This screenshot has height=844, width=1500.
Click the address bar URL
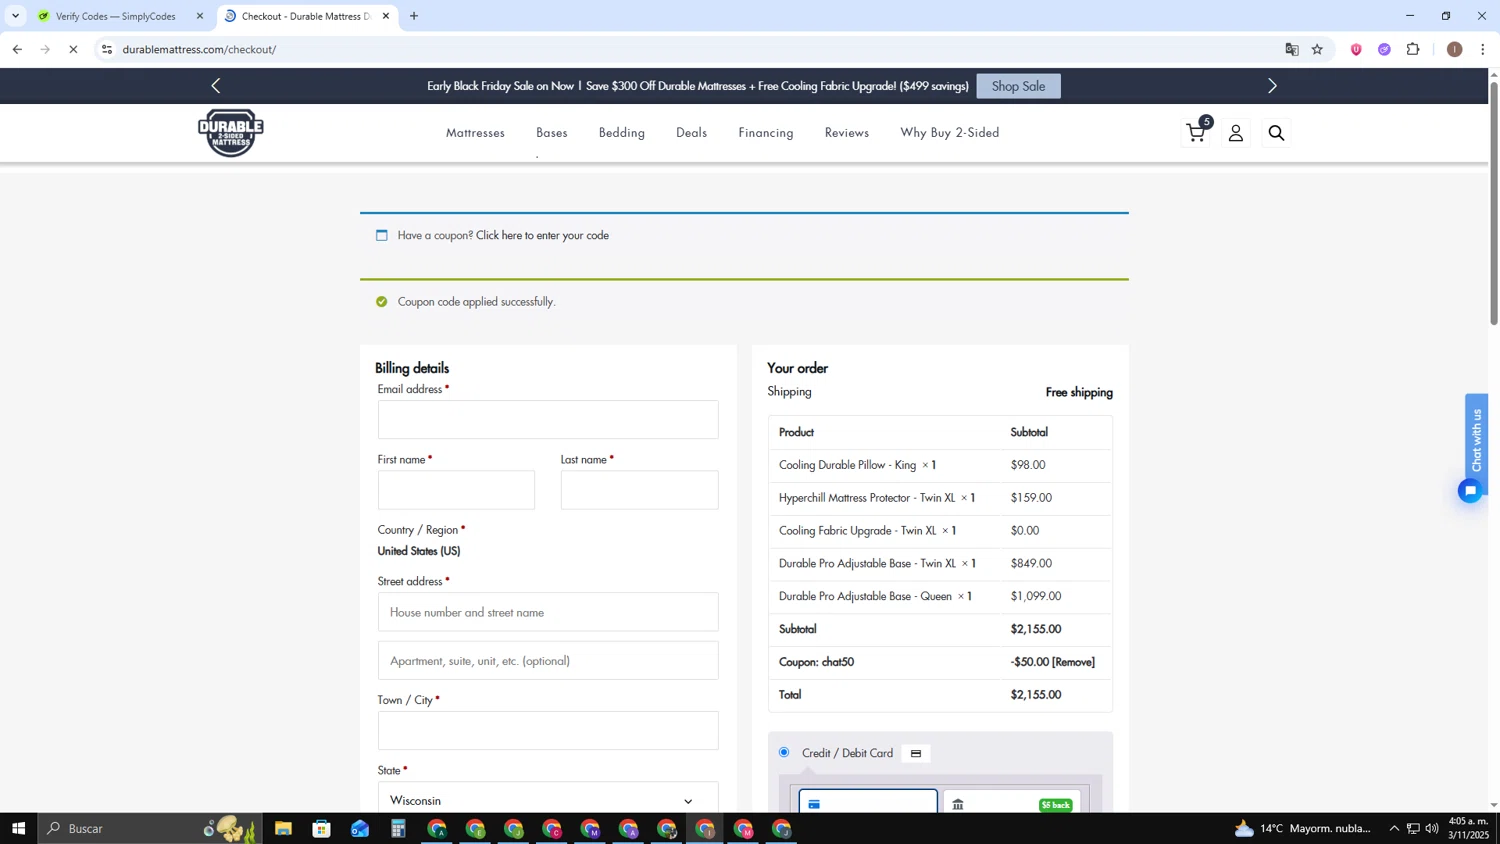pos(199,49)
